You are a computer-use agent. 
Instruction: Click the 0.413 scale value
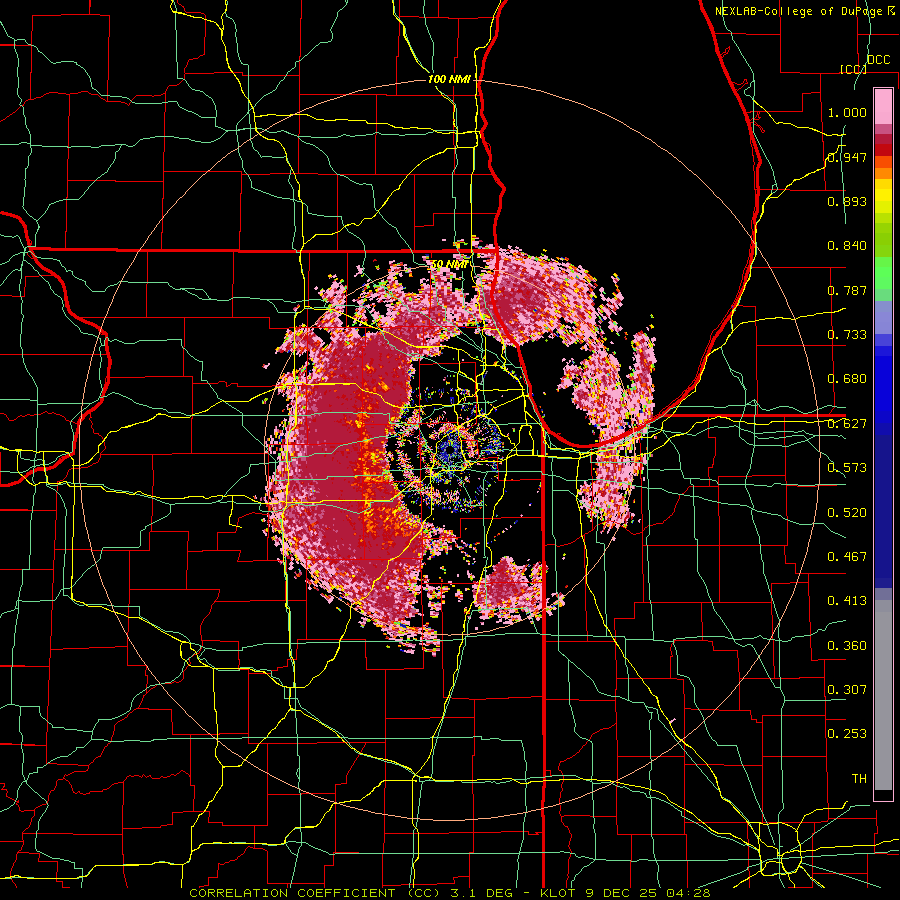tap(847, 601)
